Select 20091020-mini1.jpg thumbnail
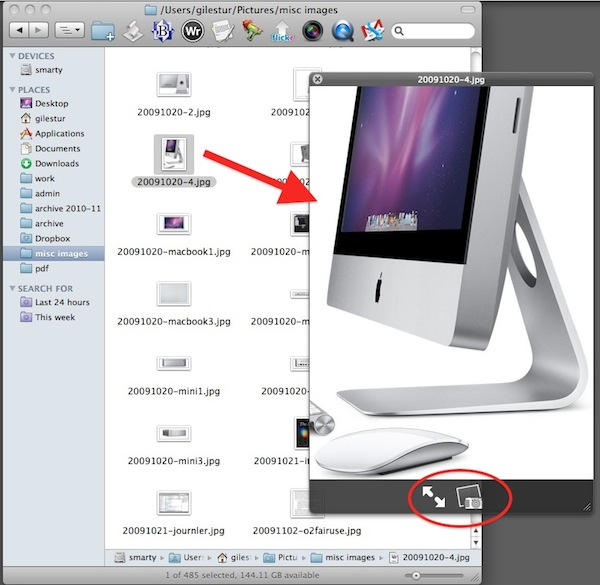600x585 pixels. click(174, 363)
